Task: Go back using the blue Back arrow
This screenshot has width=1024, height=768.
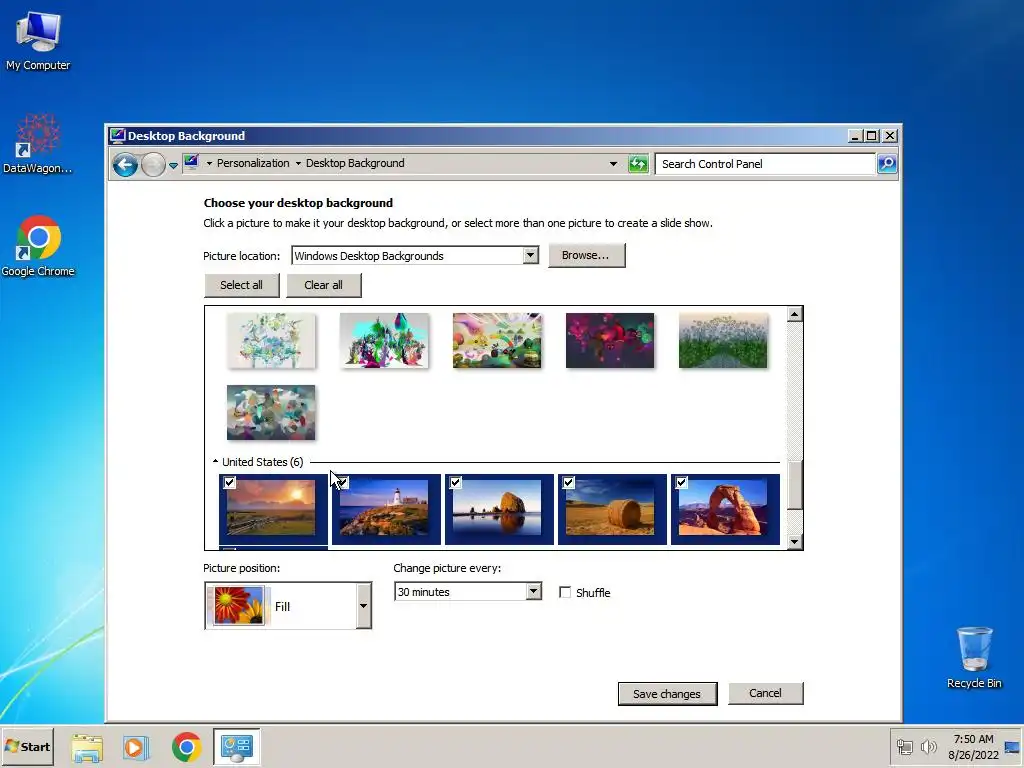Action: pyautogui.click(x=125, y=164)
